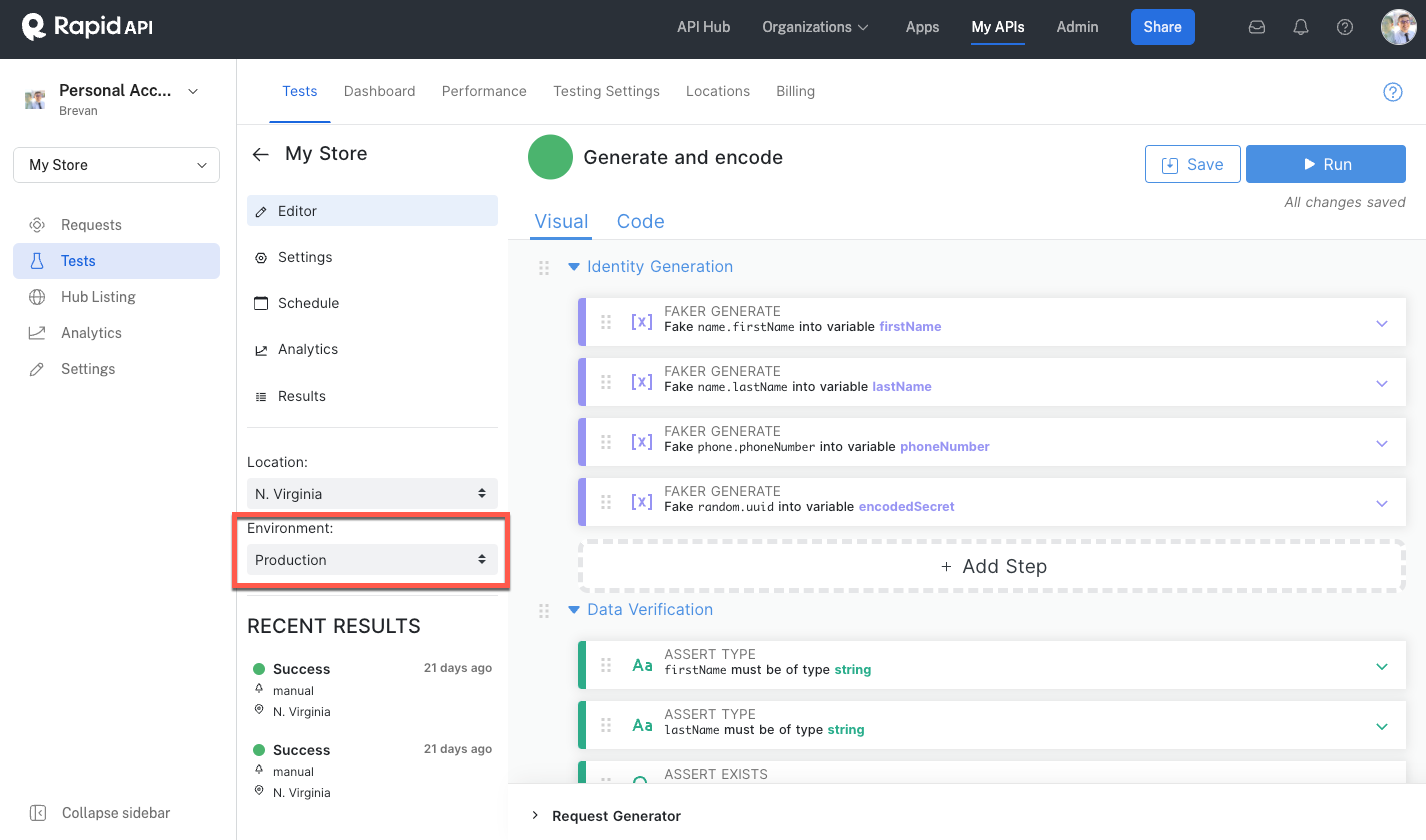Expand the phoneNumber faker generate step

click(x=1382, y=443)
